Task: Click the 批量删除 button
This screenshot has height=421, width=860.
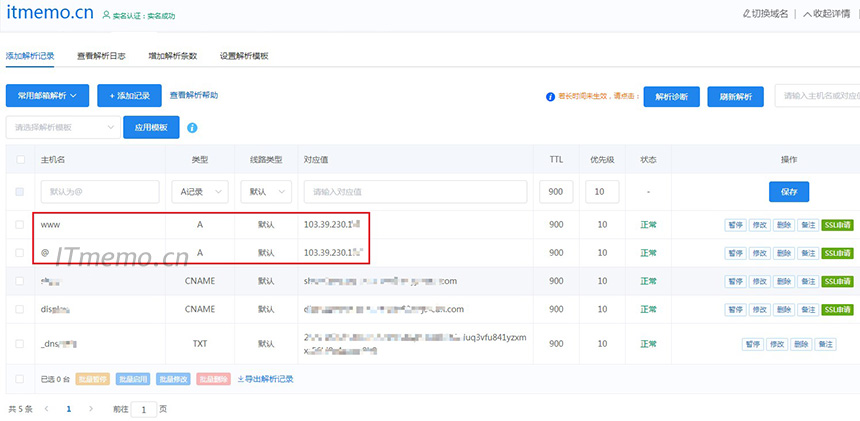Action: 213,379
